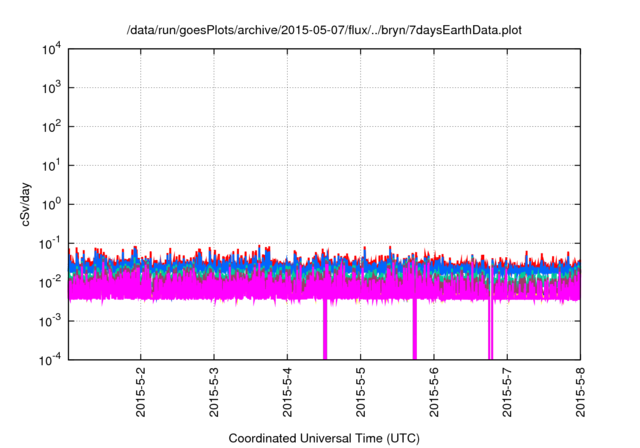Click the 10^2 y-axis tick label
The height and width of the screenshot is (448, 640).
[x=50, y=127]
